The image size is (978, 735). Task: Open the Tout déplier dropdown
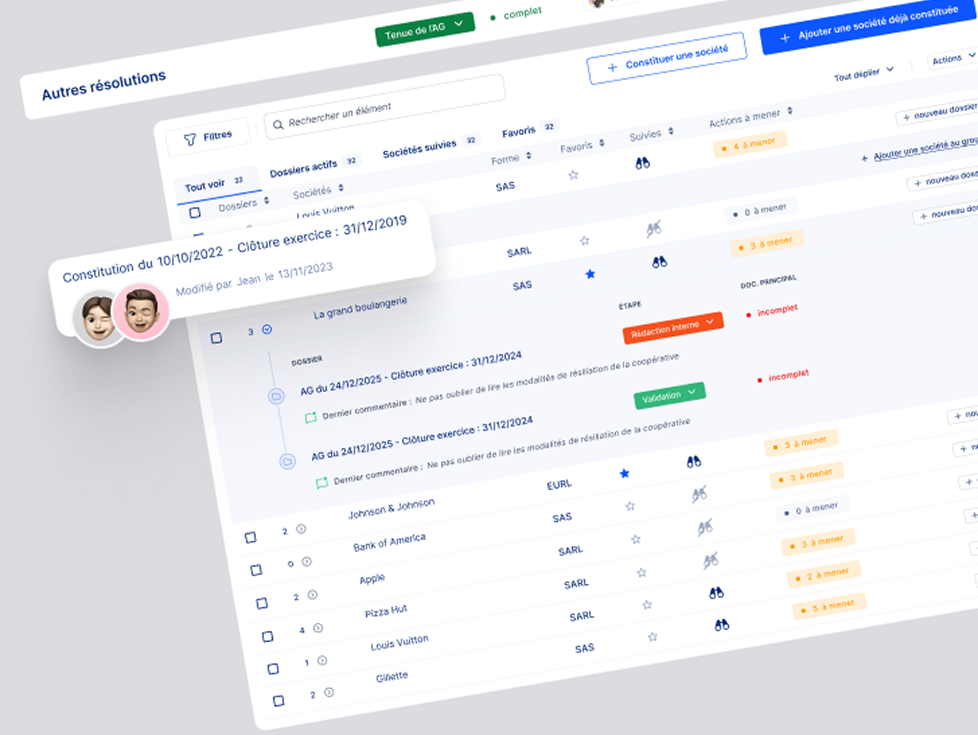pos(864,74)
